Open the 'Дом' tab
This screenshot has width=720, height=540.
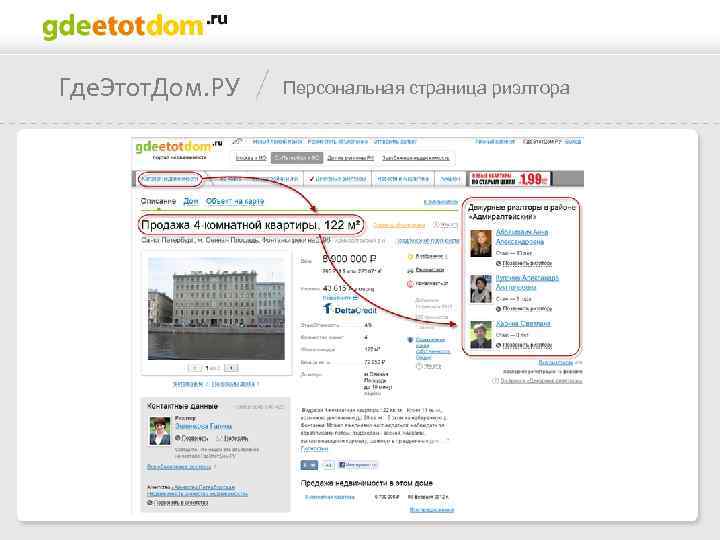tap(191, 201)
